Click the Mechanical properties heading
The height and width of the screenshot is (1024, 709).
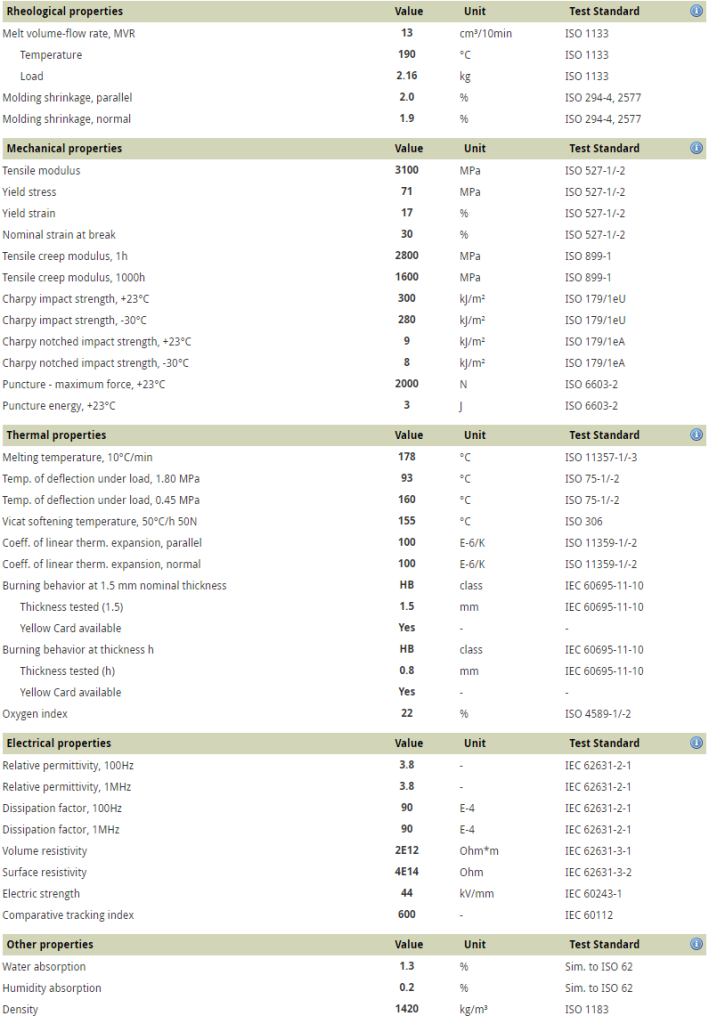(x=64, y=148)
